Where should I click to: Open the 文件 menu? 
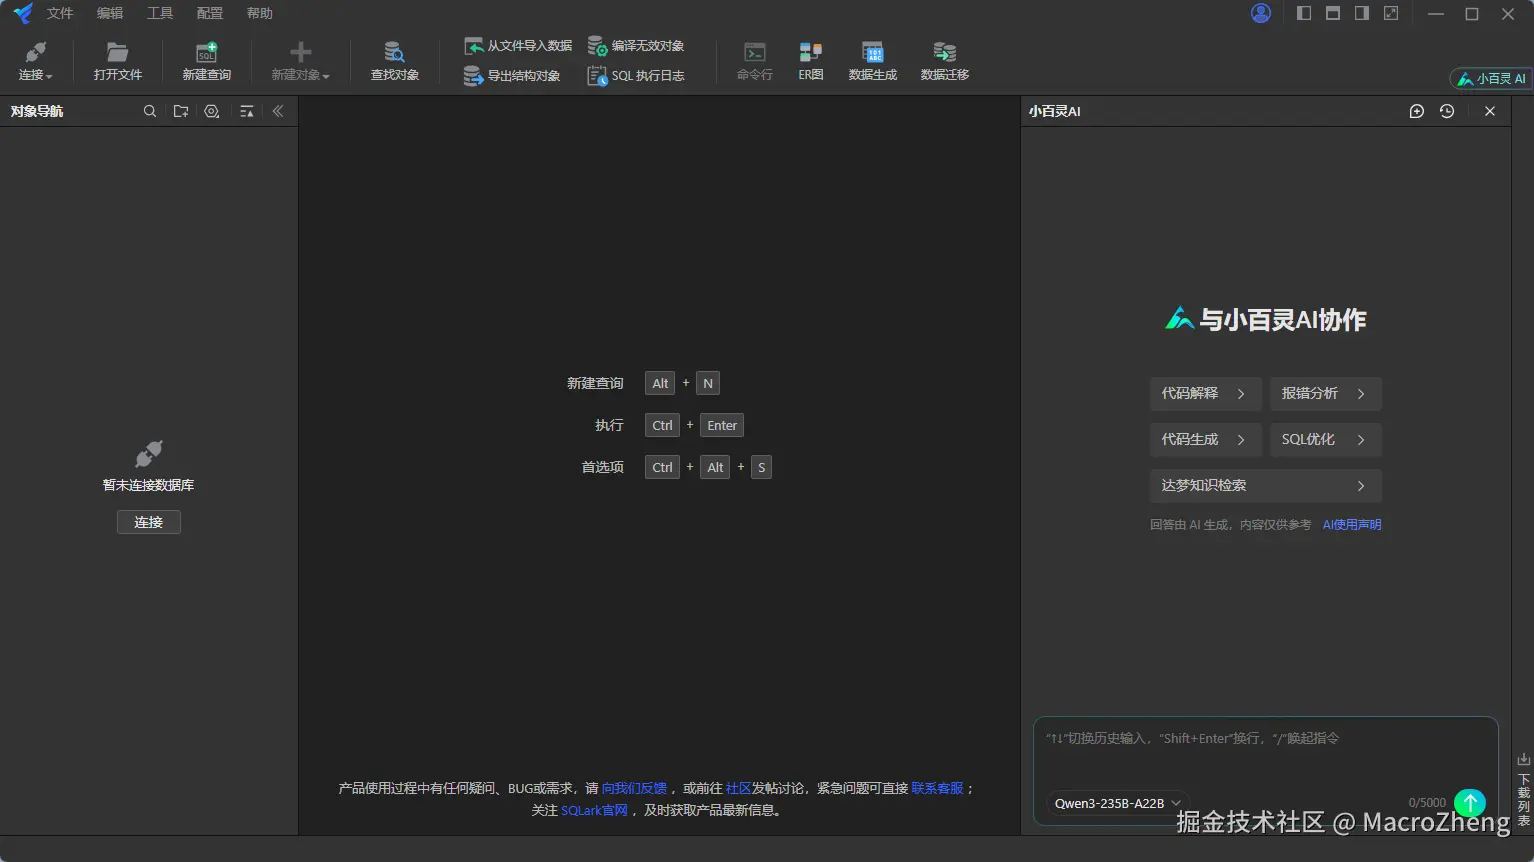click(60, 13)
